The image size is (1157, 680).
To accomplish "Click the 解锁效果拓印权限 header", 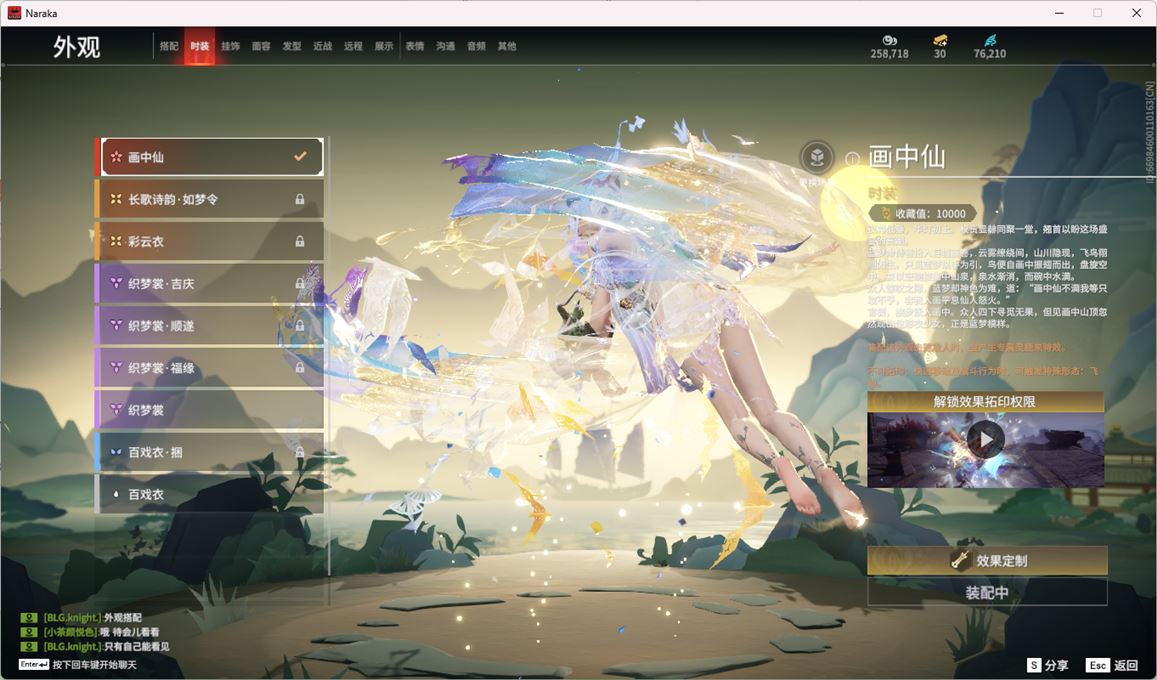I will (x=985, y=402).
